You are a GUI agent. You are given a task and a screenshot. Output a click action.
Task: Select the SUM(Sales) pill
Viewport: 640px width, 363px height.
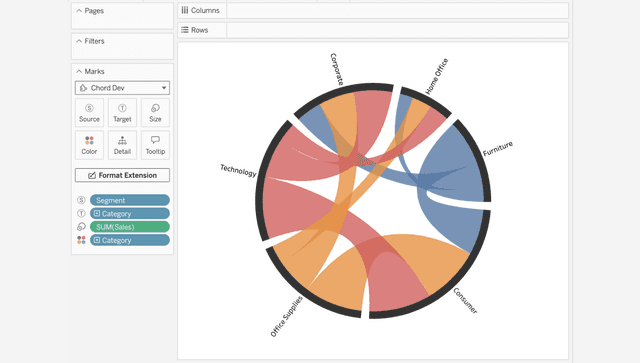click(x=130, y=227)
